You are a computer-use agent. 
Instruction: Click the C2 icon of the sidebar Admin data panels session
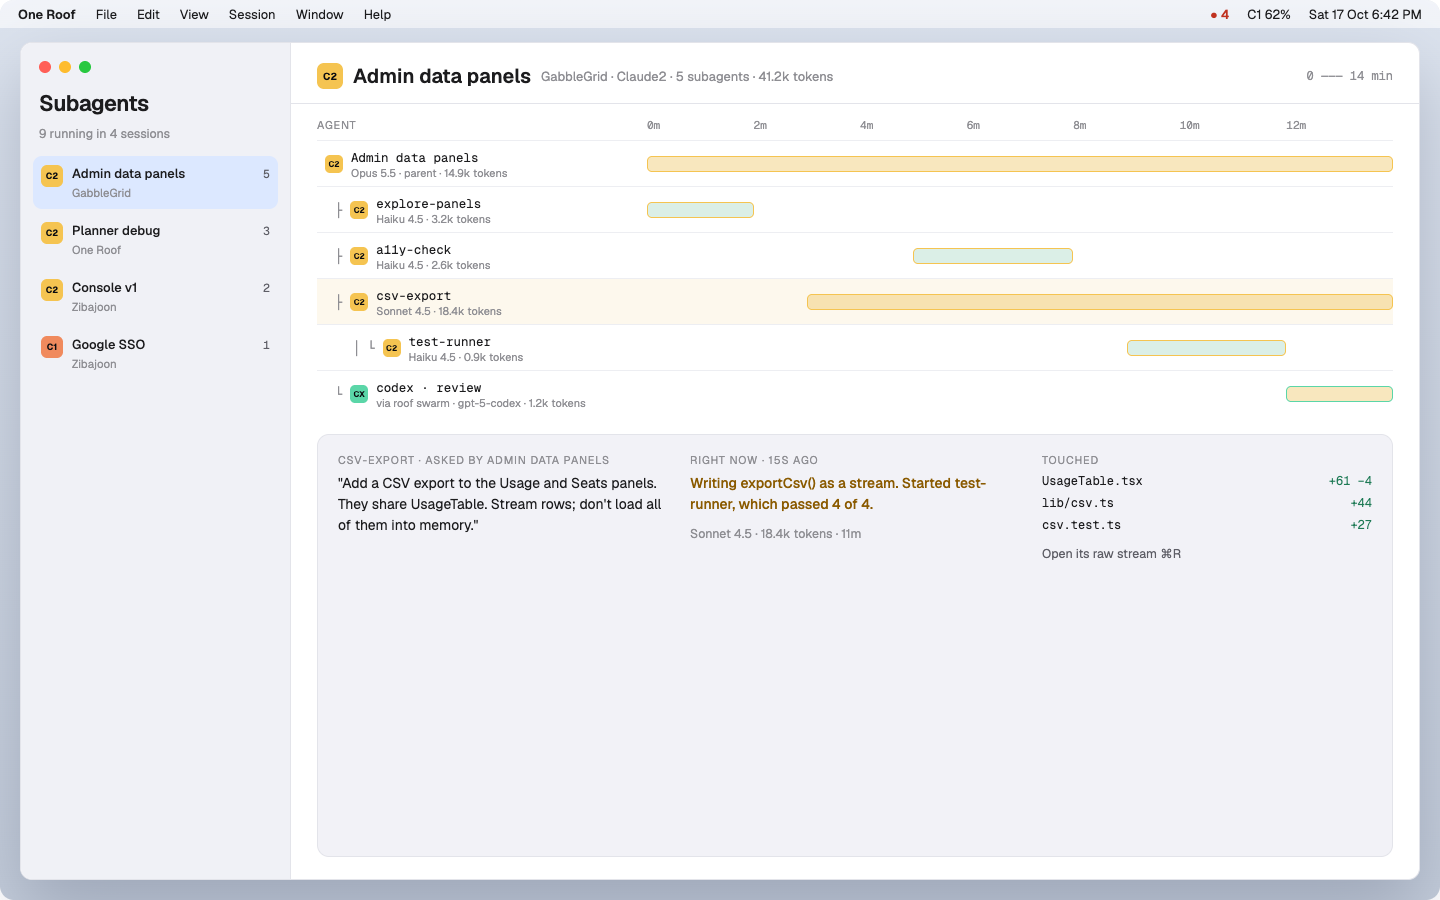[x=52, y=175]
